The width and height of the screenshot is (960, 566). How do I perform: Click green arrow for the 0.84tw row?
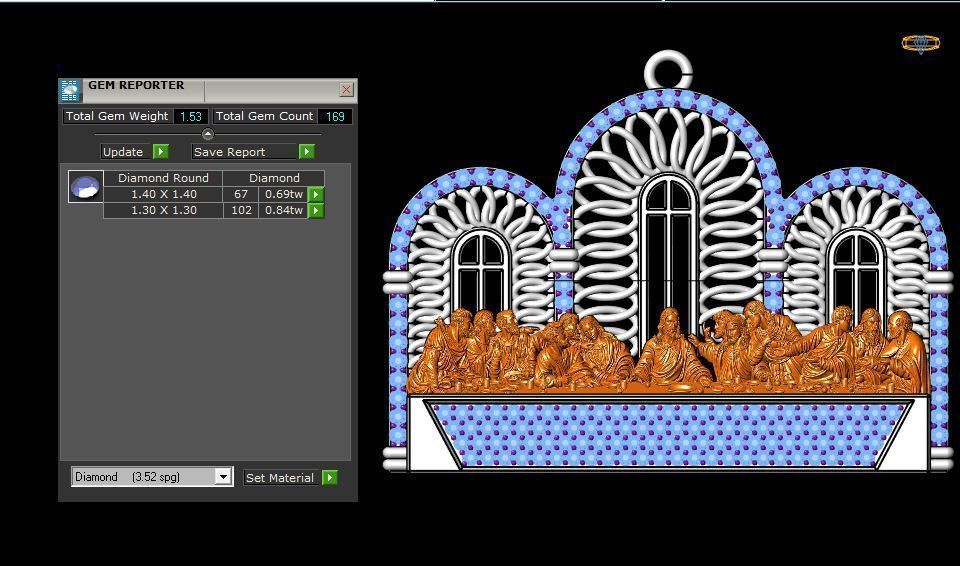click(315, 210)
